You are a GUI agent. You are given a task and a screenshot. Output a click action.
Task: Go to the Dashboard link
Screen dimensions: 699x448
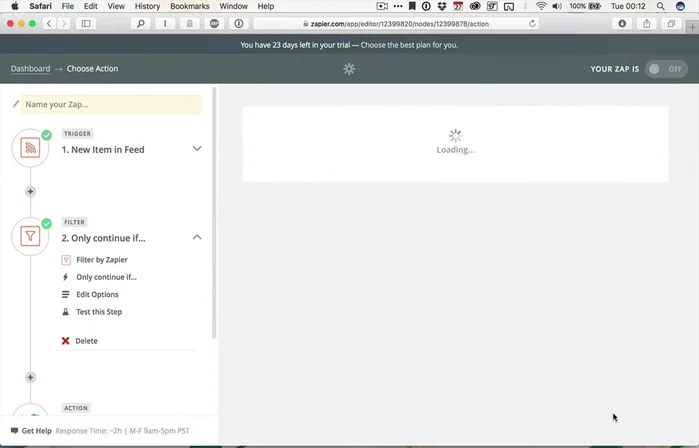click(x=30, y=69)
